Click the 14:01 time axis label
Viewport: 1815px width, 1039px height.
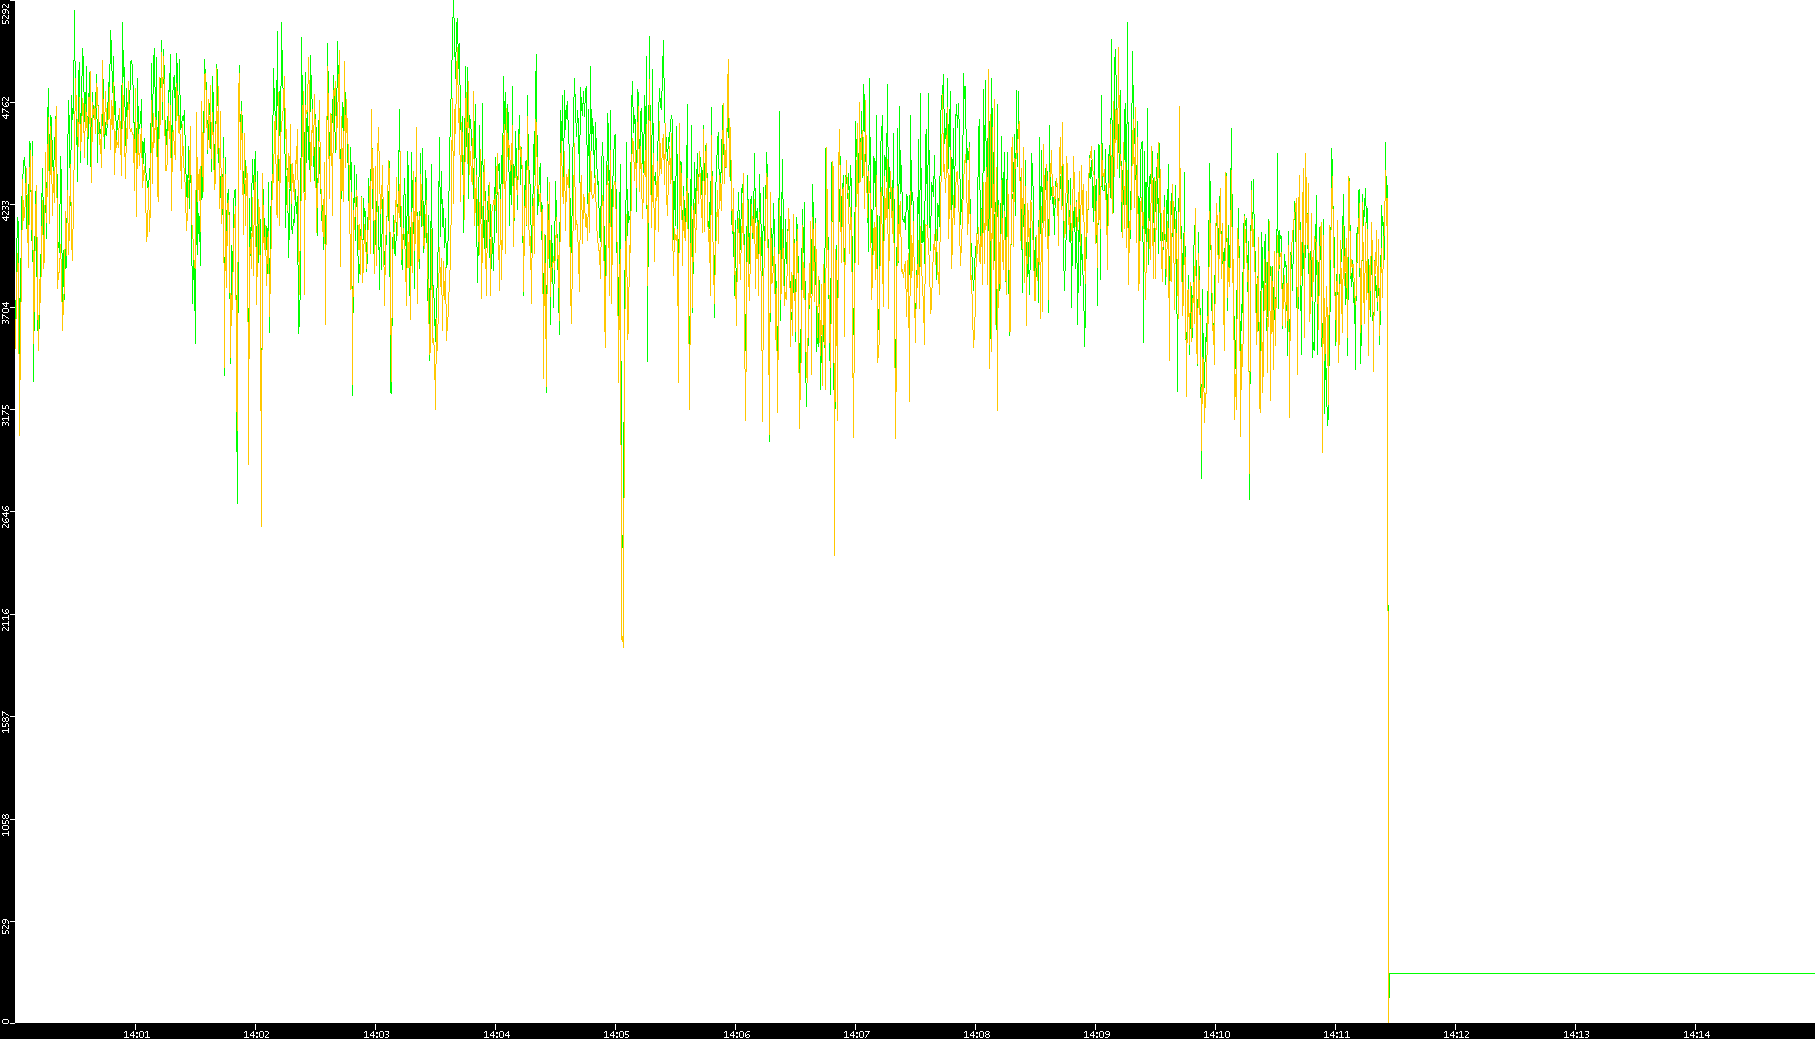point(136,1034)
